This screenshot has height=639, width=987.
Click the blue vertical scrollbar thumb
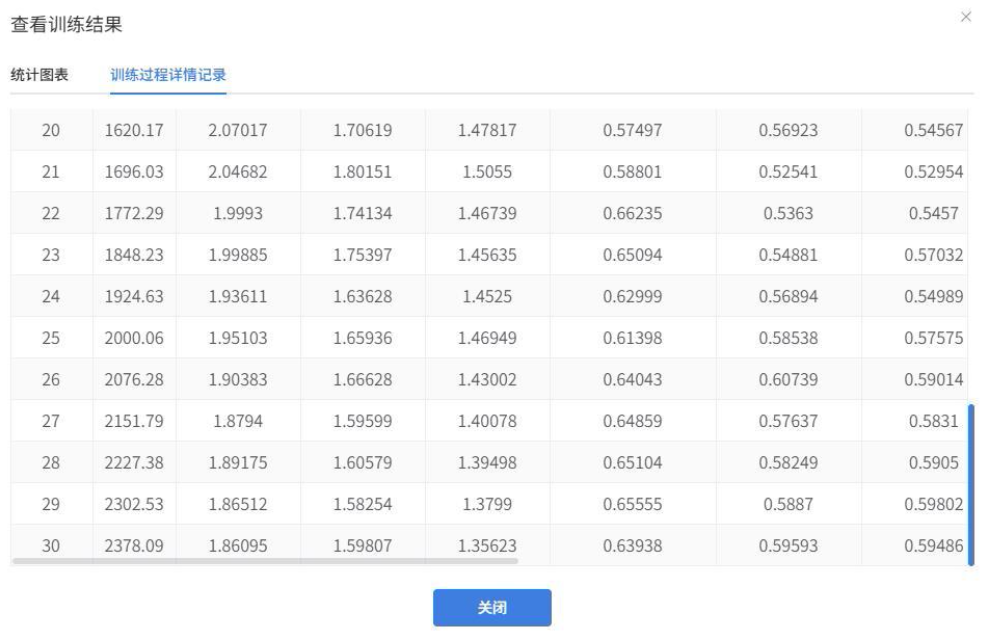pos(970,484)
